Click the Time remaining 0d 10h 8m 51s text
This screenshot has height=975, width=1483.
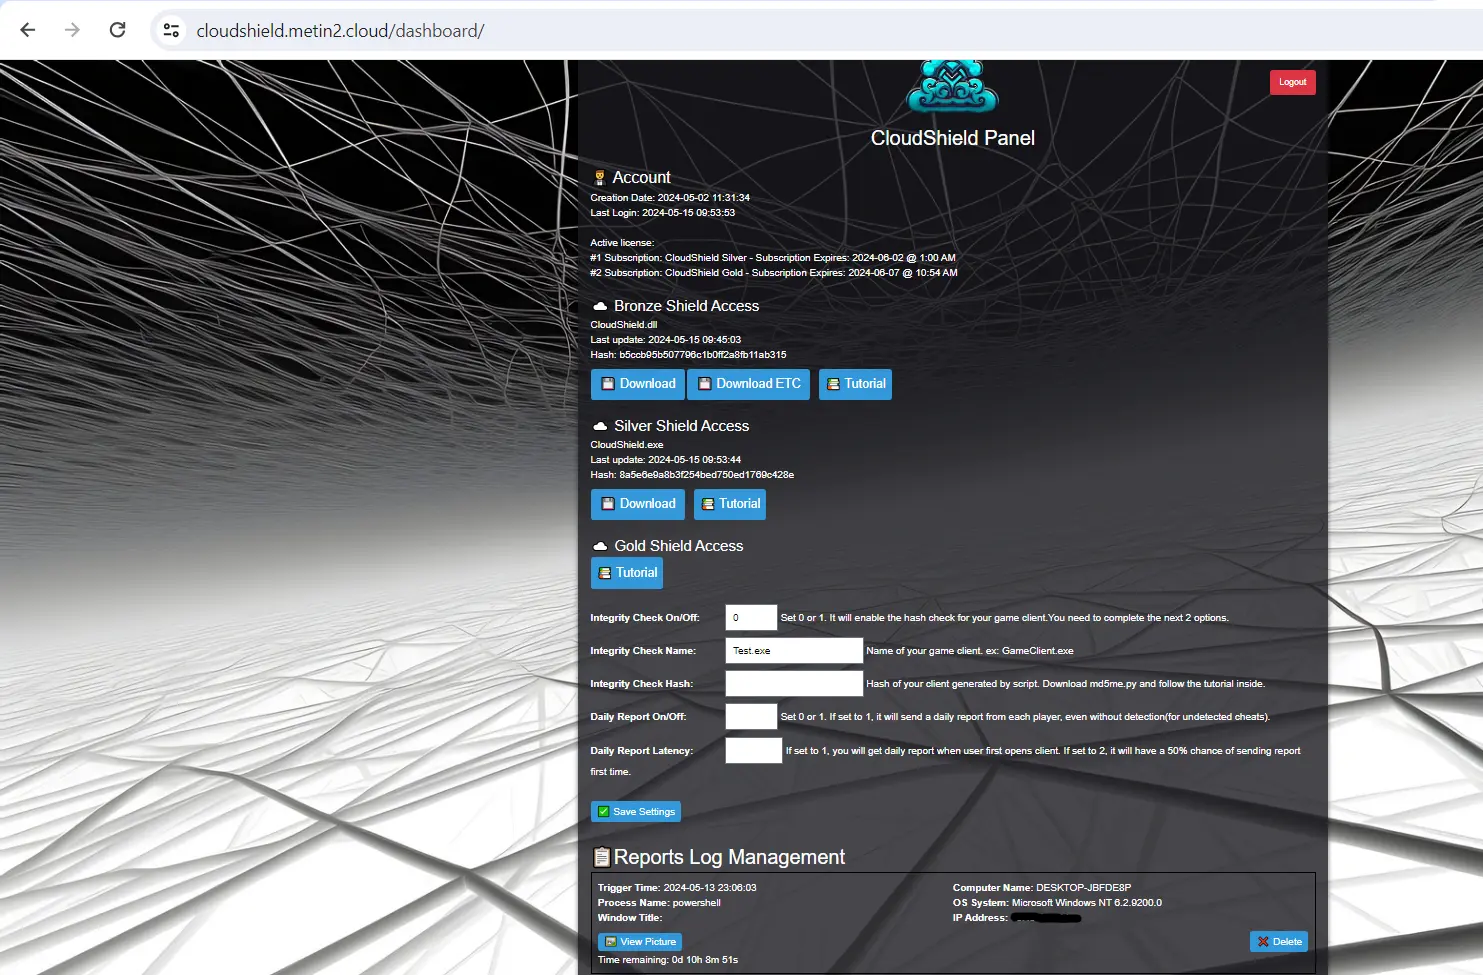point(668,960)
